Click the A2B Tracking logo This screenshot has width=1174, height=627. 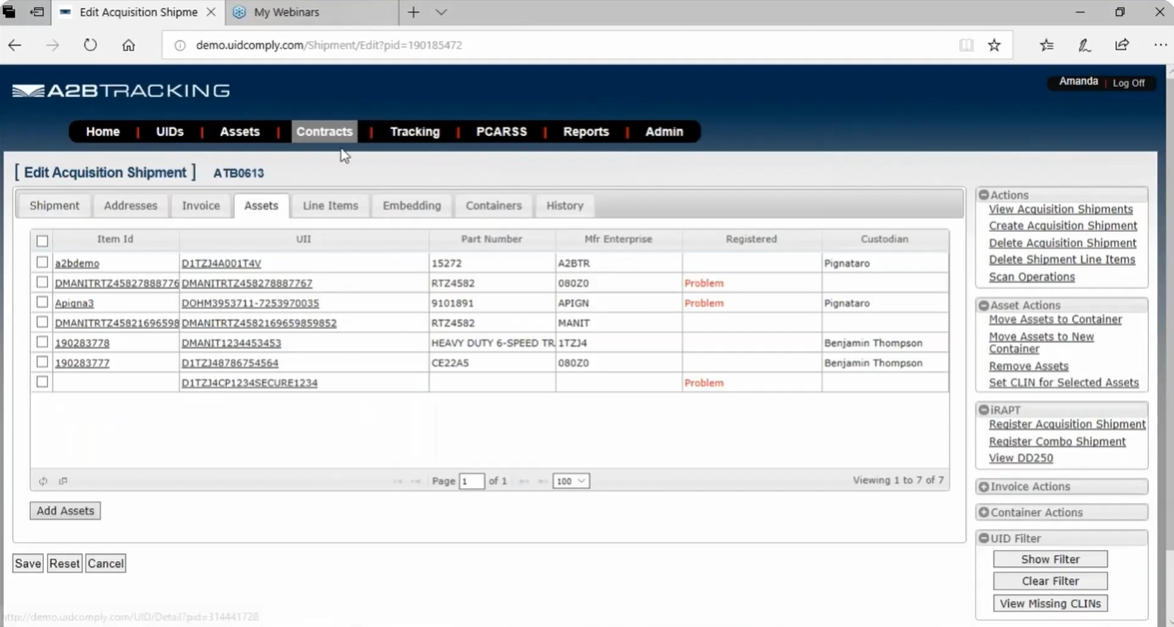119,89
